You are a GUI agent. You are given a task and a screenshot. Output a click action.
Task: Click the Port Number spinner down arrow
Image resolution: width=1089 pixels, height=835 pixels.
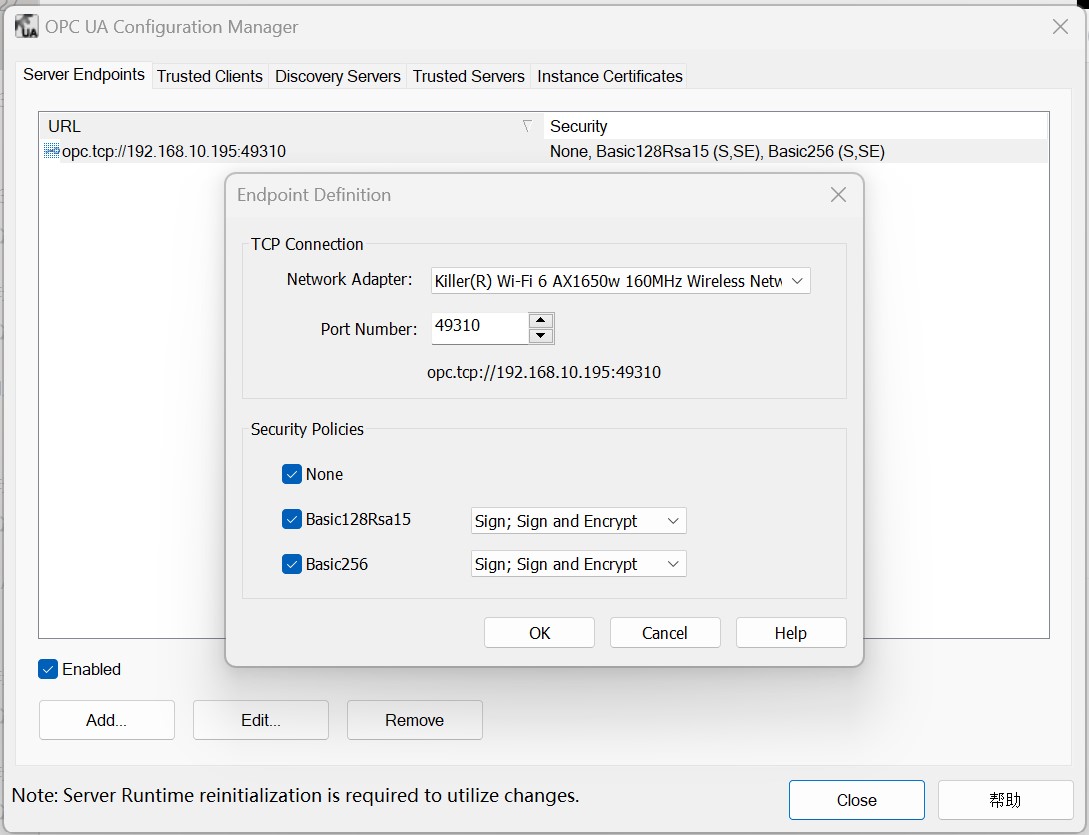point(540,335)
